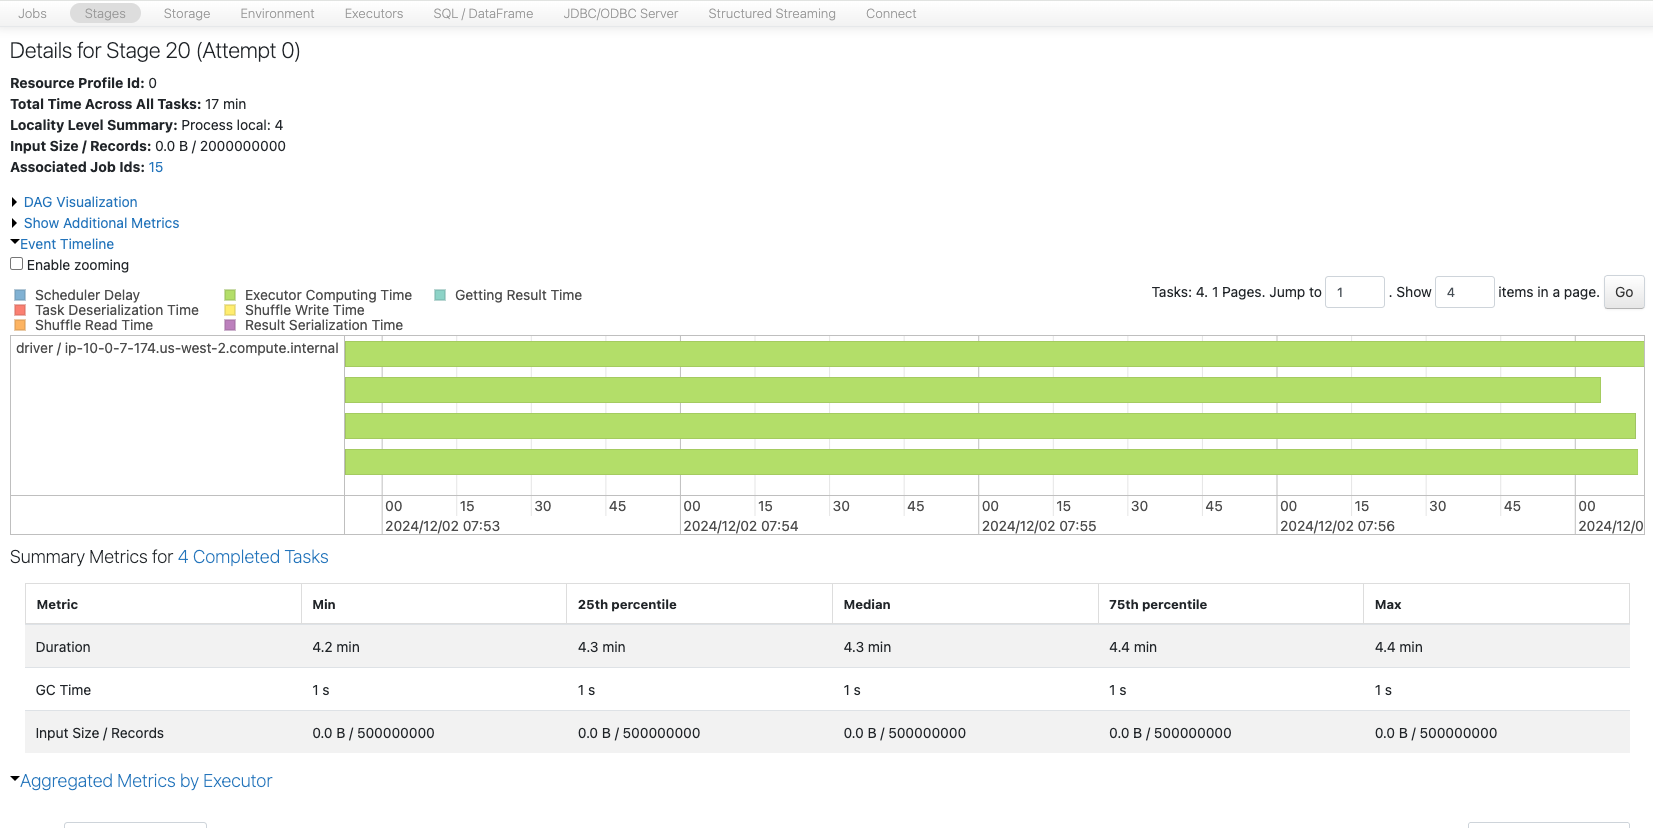The height and width of the screenshot is (828, 1653).
Task: Select the fourth, bottom task bar
Action: click(991, 462)
